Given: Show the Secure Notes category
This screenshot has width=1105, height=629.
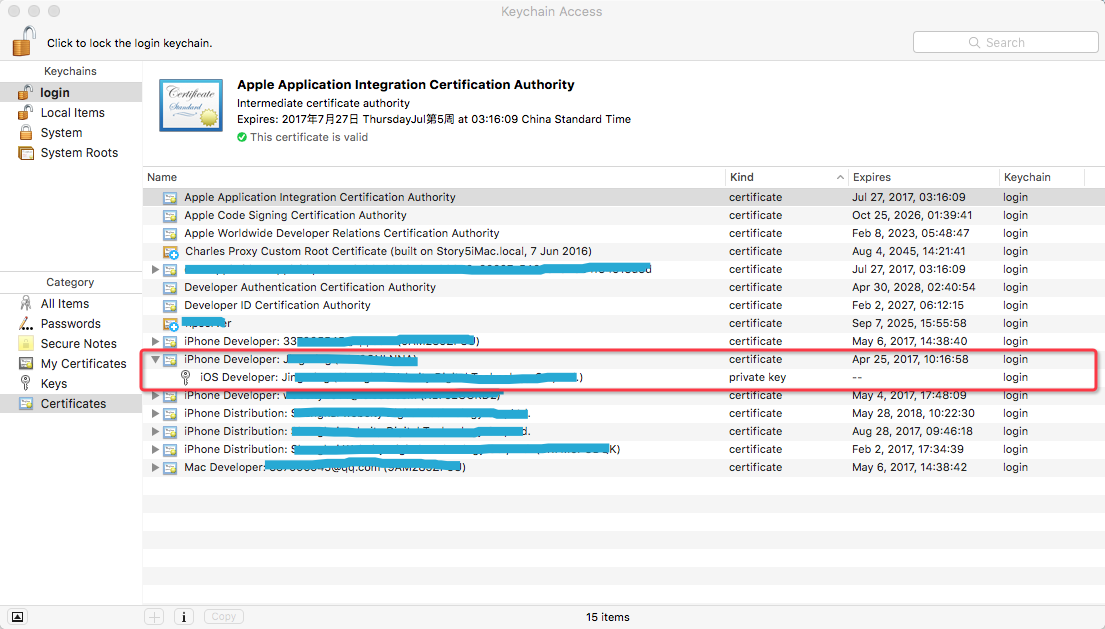Looking at the screenshot, I should pyautogui.click(x=70, y=344).
